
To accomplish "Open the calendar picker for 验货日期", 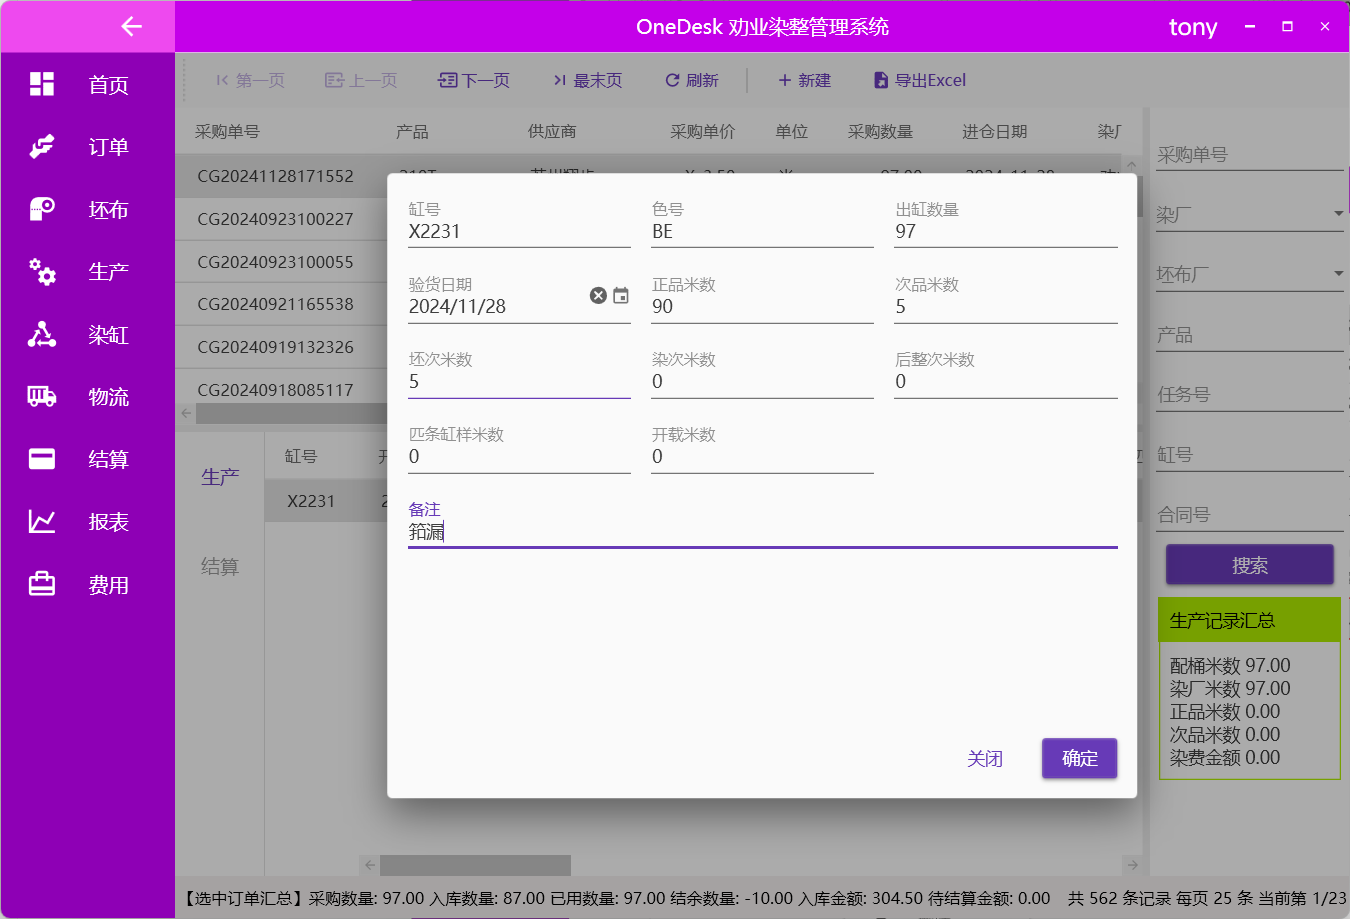I will pos(621,295).
